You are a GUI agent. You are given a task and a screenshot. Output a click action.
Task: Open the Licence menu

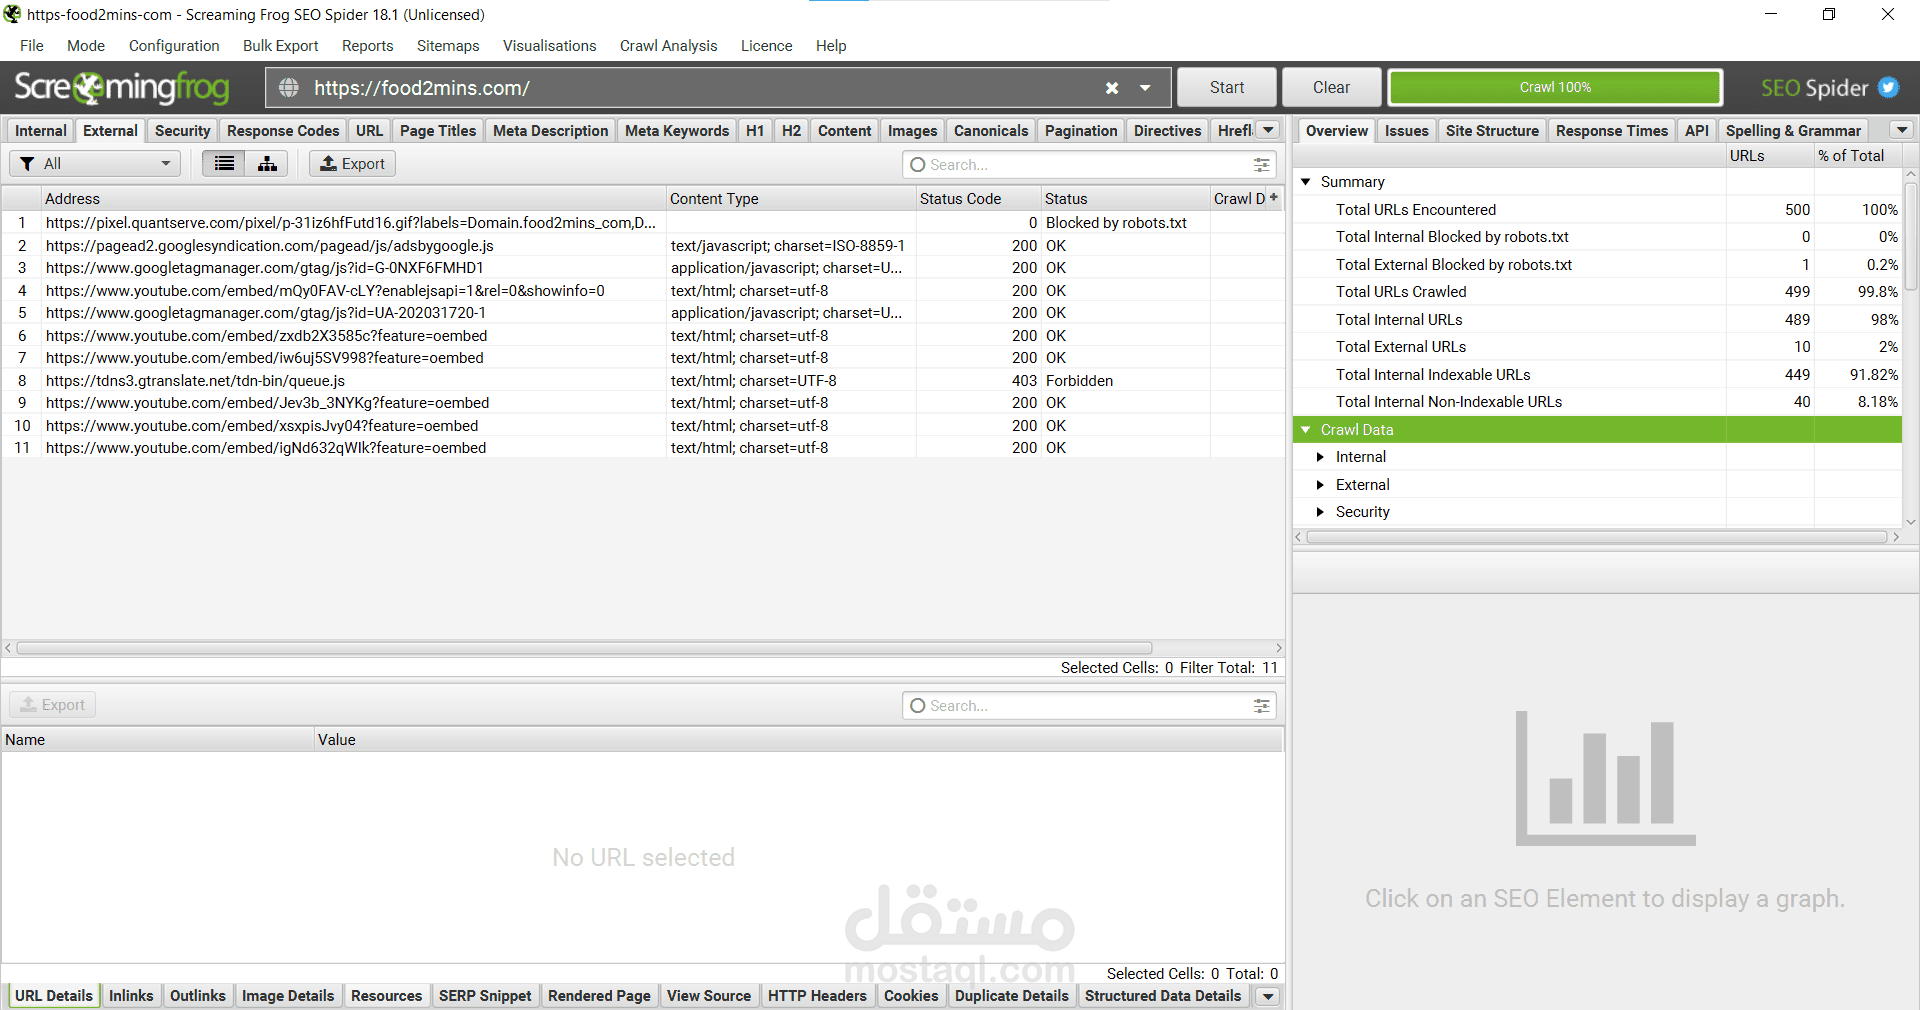pos(766,46)
